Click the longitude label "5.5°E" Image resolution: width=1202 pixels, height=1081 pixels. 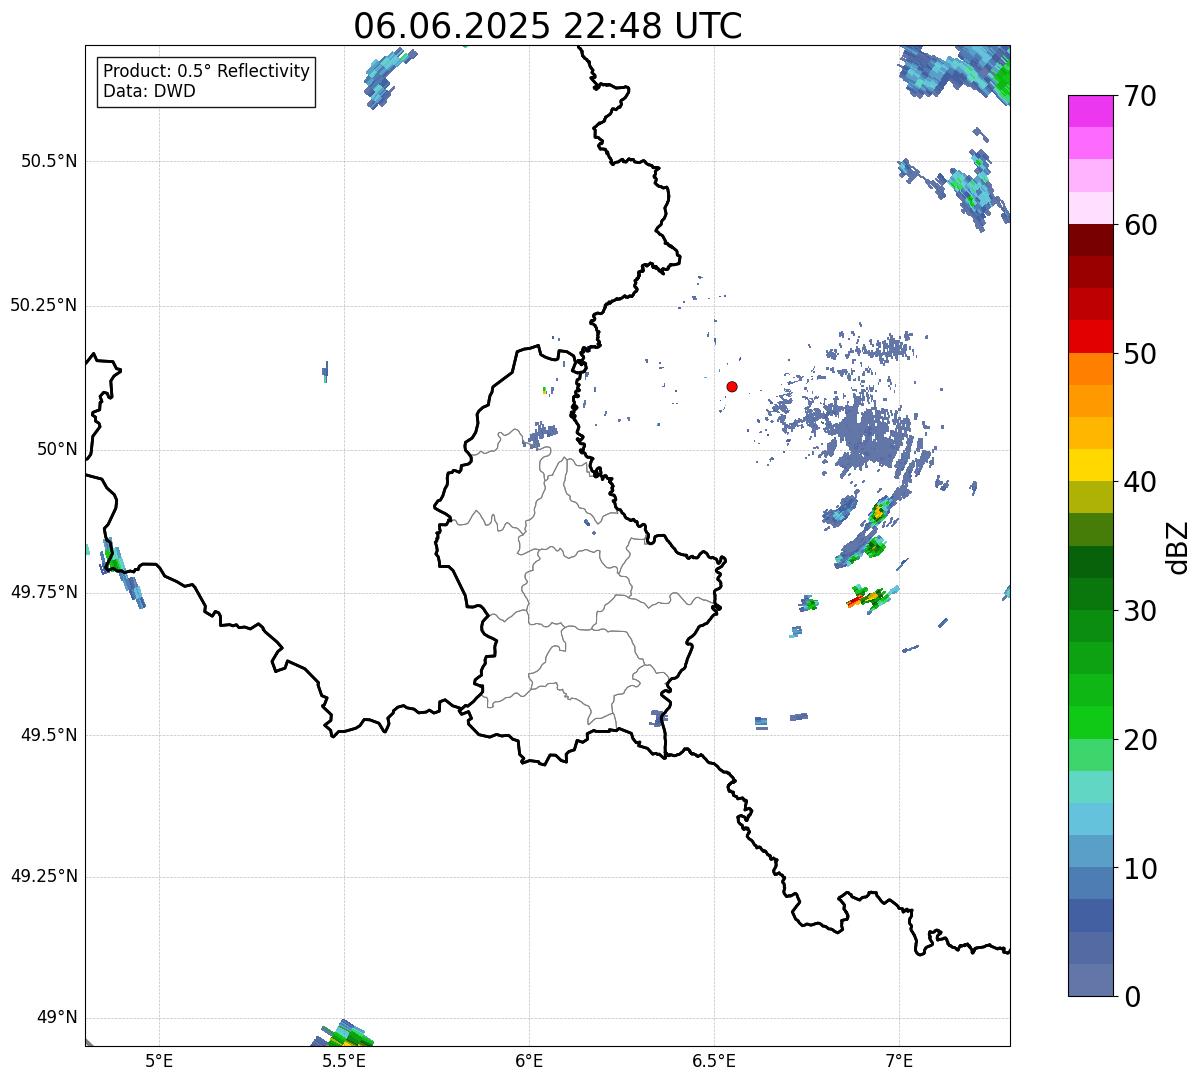pyautogui.click(x=344, y=1061)
